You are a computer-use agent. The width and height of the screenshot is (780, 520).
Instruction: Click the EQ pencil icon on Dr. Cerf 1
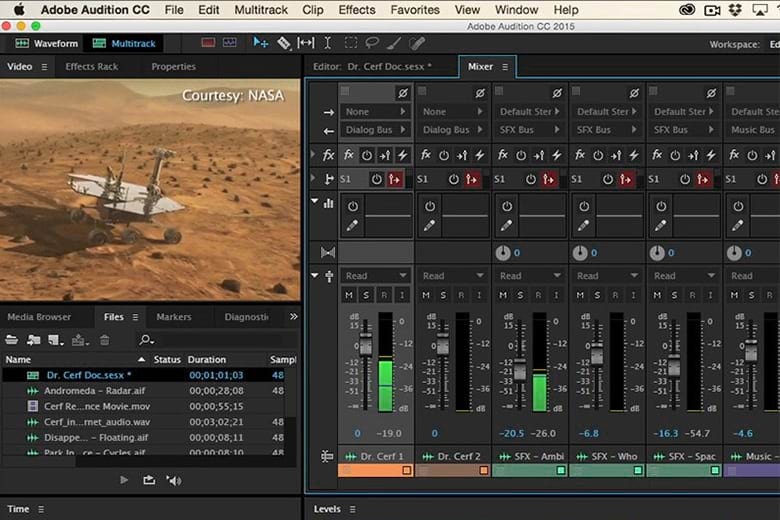tap(352, 226)
